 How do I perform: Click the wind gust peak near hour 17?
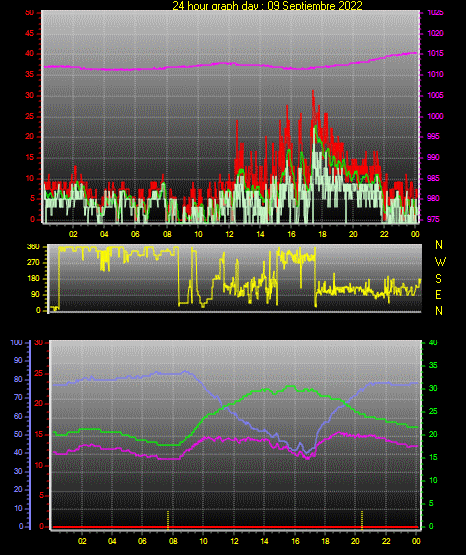pyautogui.click(x=313, y=93)
